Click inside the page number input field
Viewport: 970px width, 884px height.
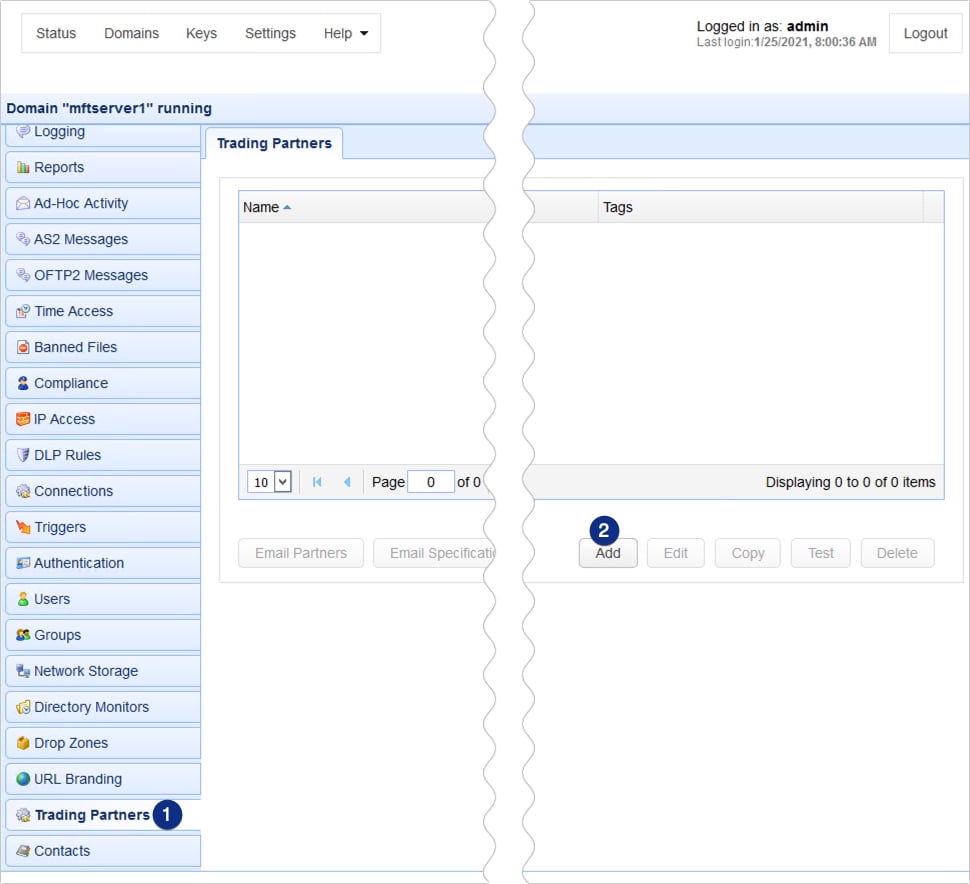click(430, 481)
